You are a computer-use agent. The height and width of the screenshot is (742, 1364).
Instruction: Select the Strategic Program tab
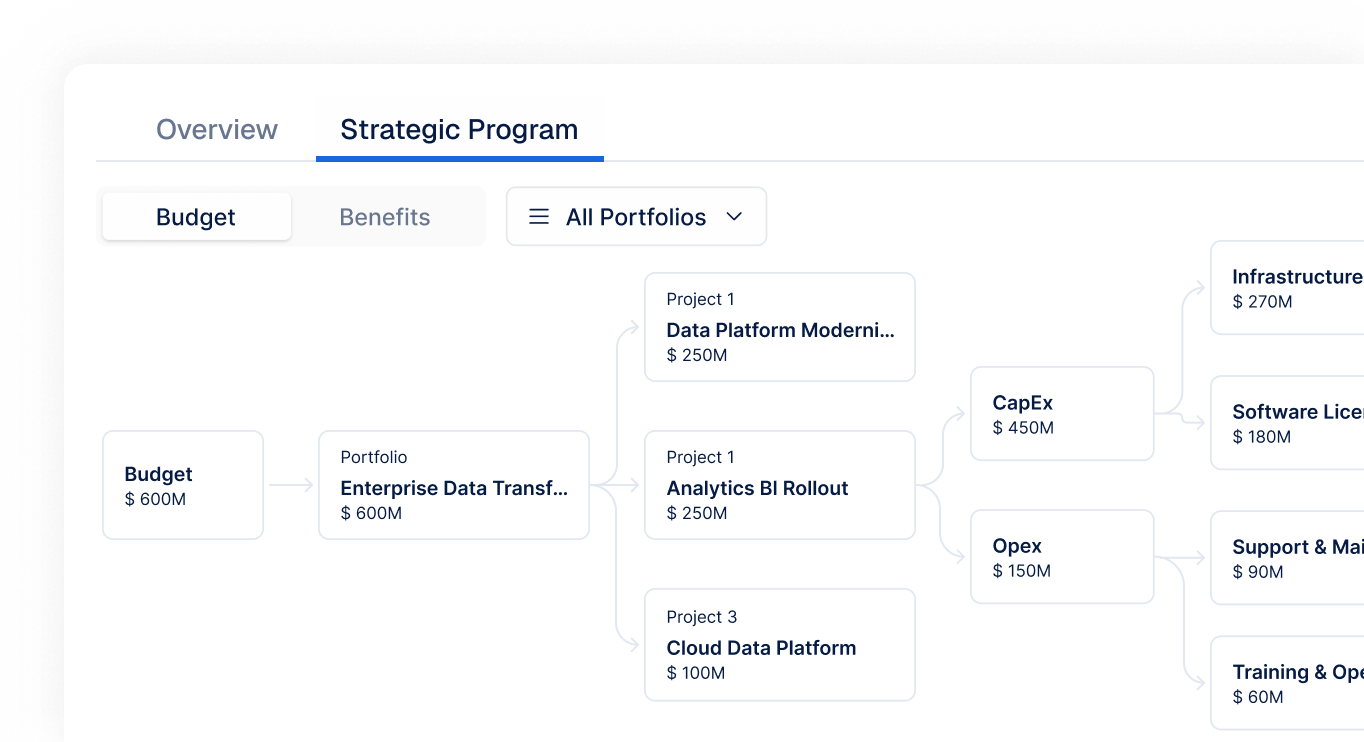click(459, 129)
